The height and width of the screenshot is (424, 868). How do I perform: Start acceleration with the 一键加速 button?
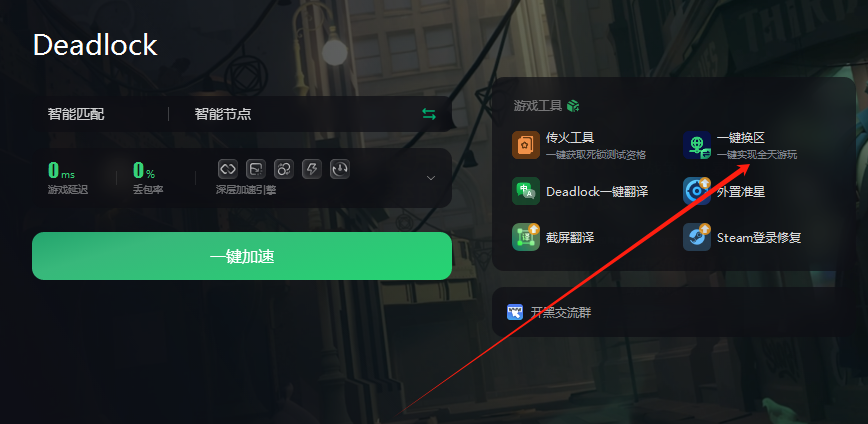242,256
